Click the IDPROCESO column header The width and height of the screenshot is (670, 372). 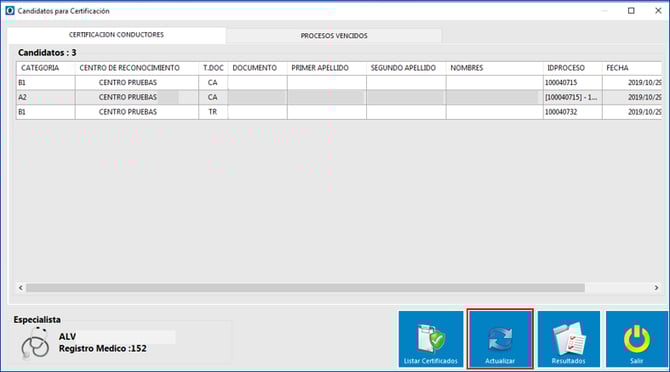pos(573,68)
